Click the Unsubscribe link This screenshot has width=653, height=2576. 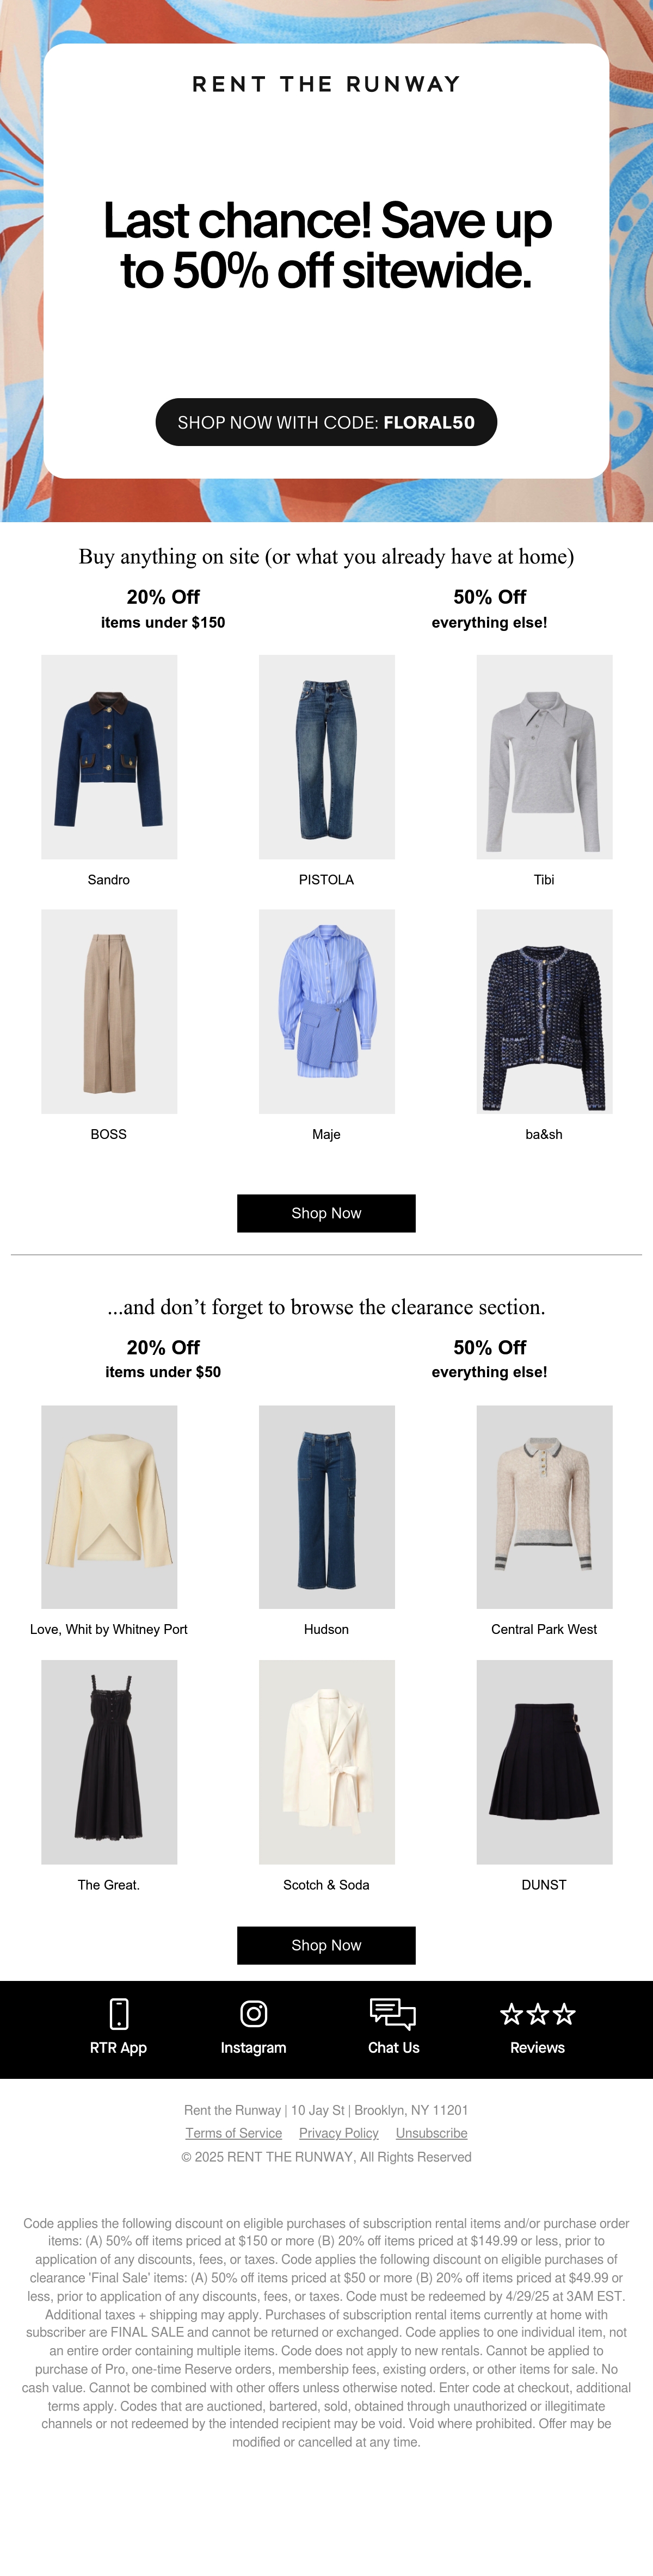432,2133
